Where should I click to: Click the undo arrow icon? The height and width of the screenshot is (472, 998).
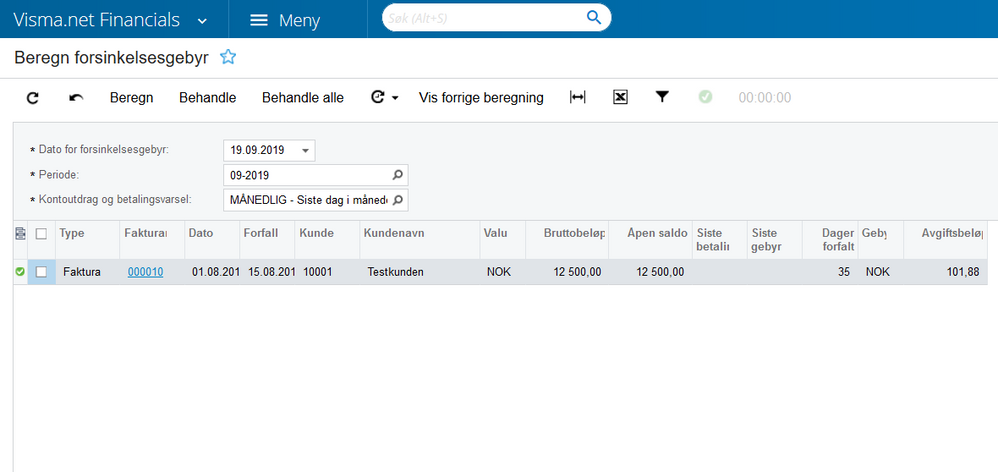(76, 98)
